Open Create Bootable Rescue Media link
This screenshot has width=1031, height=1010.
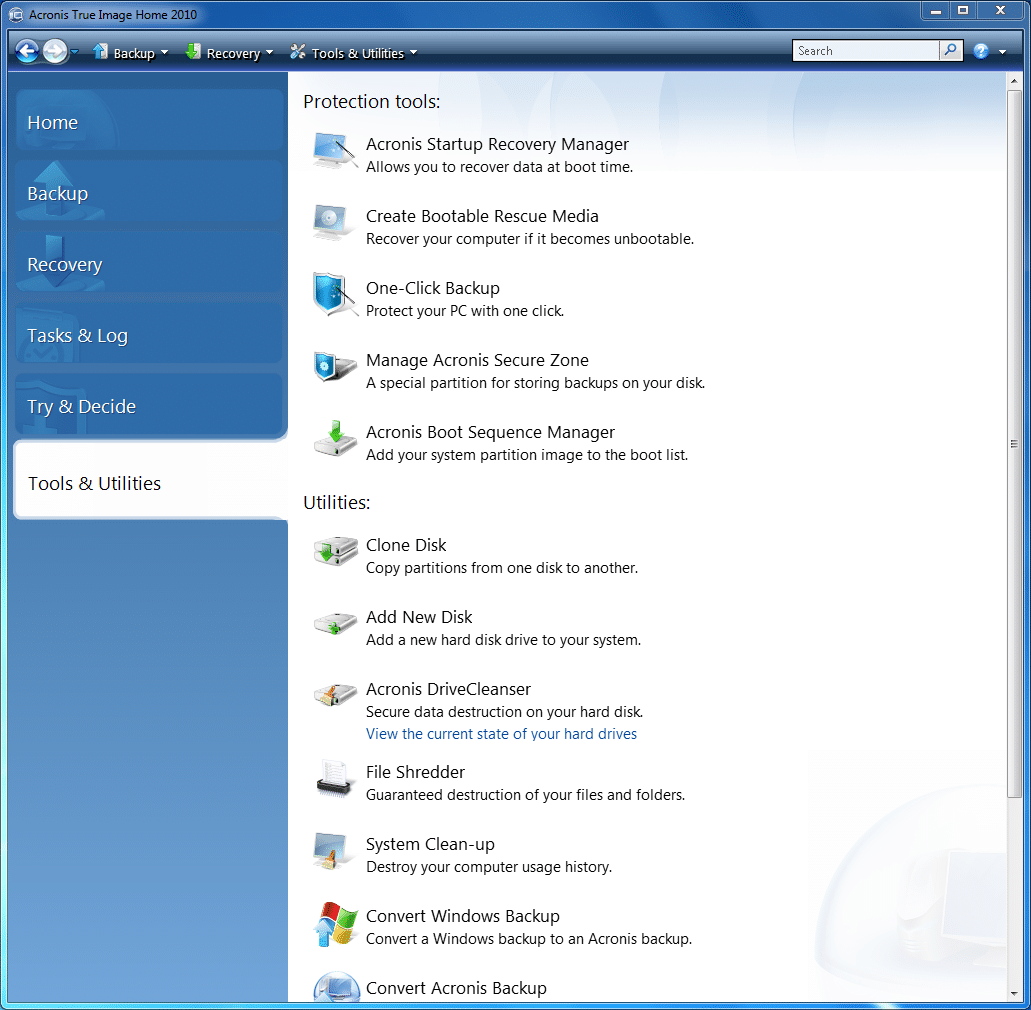(x=482, y=216)
